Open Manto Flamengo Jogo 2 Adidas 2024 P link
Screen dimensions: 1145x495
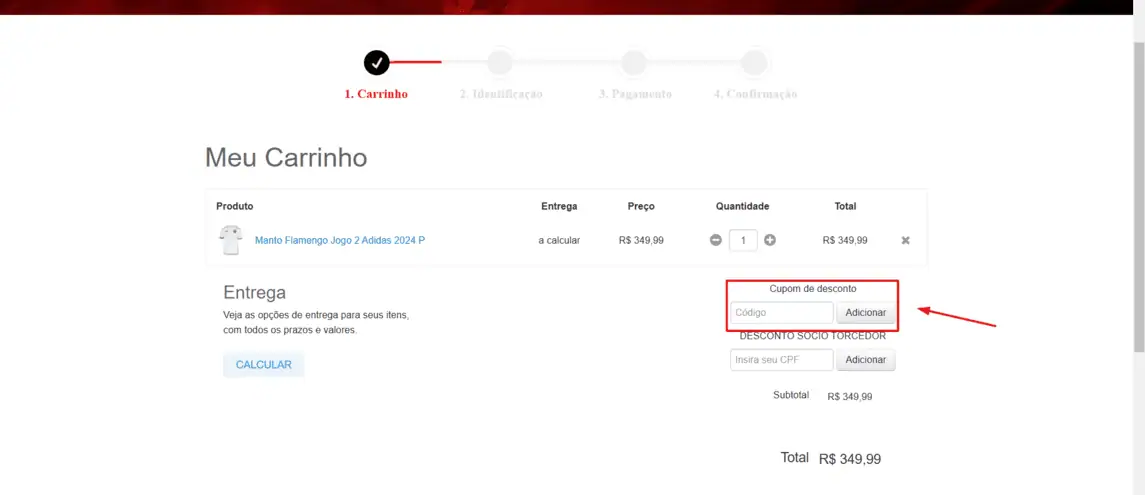(340, 240)
